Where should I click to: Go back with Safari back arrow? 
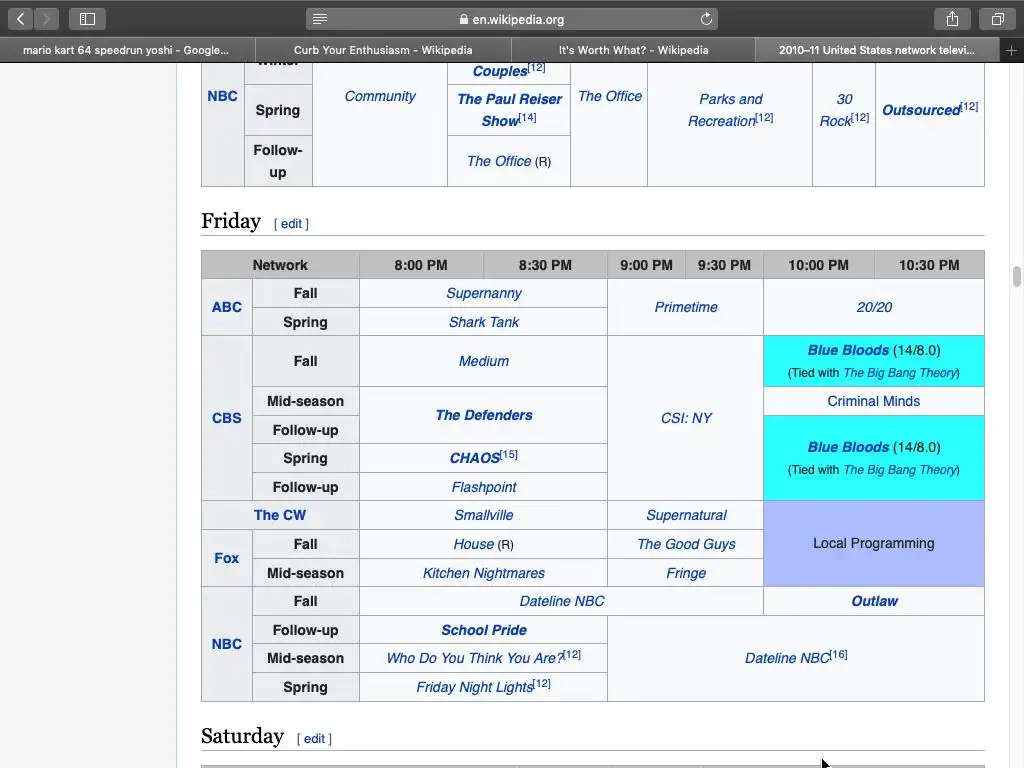point(21,19)
